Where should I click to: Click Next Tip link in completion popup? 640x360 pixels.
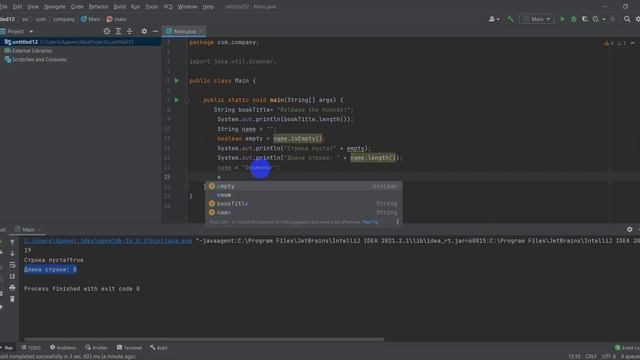coord(370,222)
